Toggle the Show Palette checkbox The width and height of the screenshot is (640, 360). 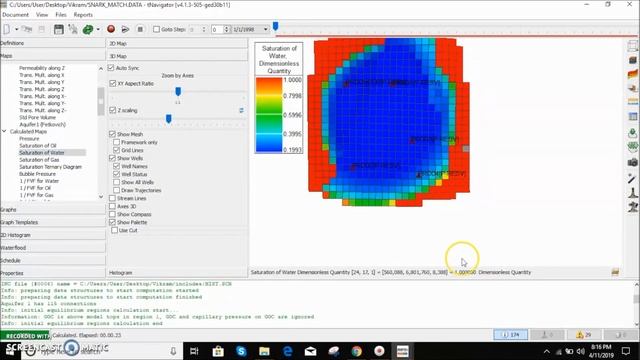[112, 222]
